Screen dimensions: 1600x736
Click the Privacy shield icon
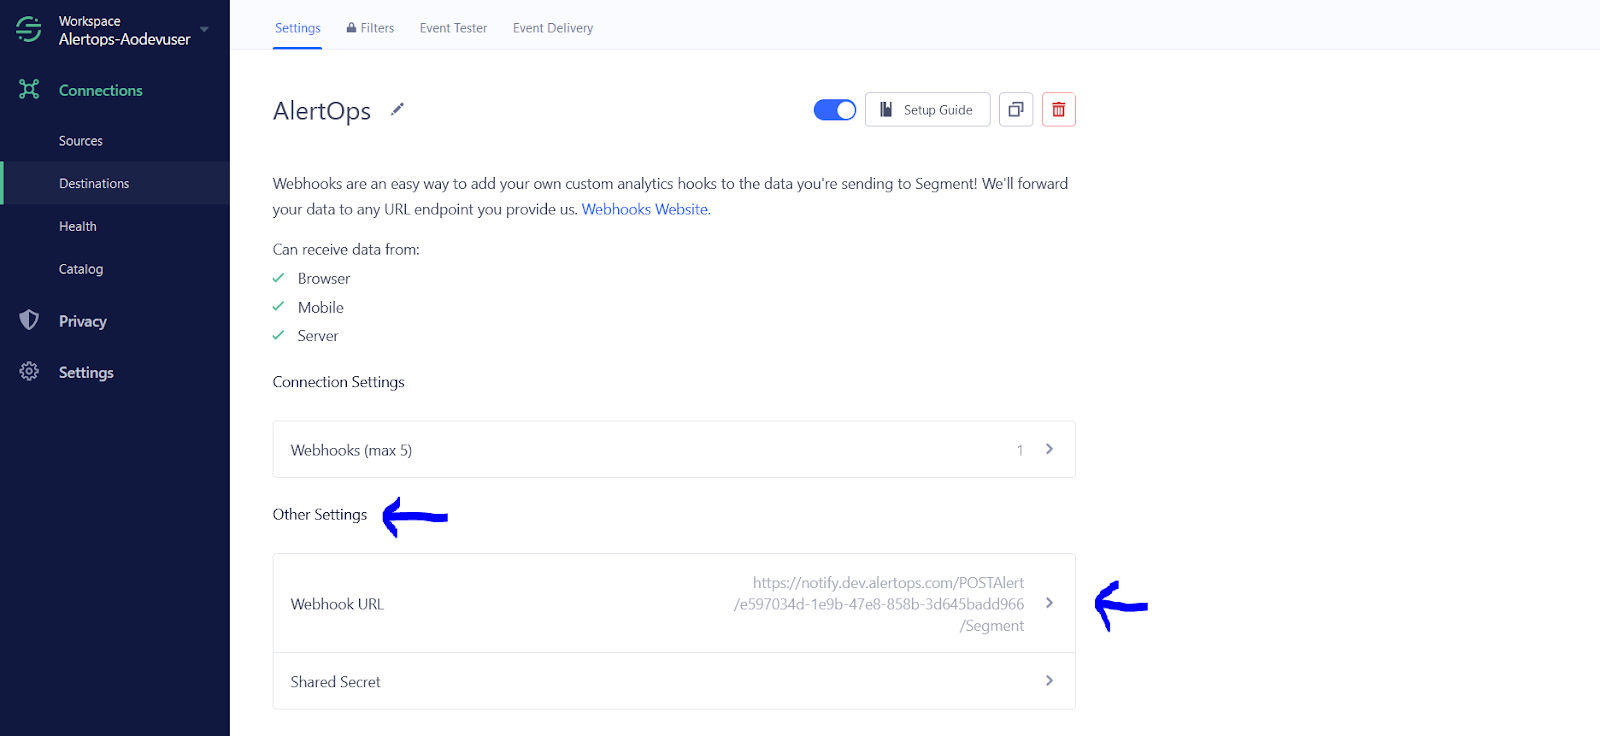[29, 320]
